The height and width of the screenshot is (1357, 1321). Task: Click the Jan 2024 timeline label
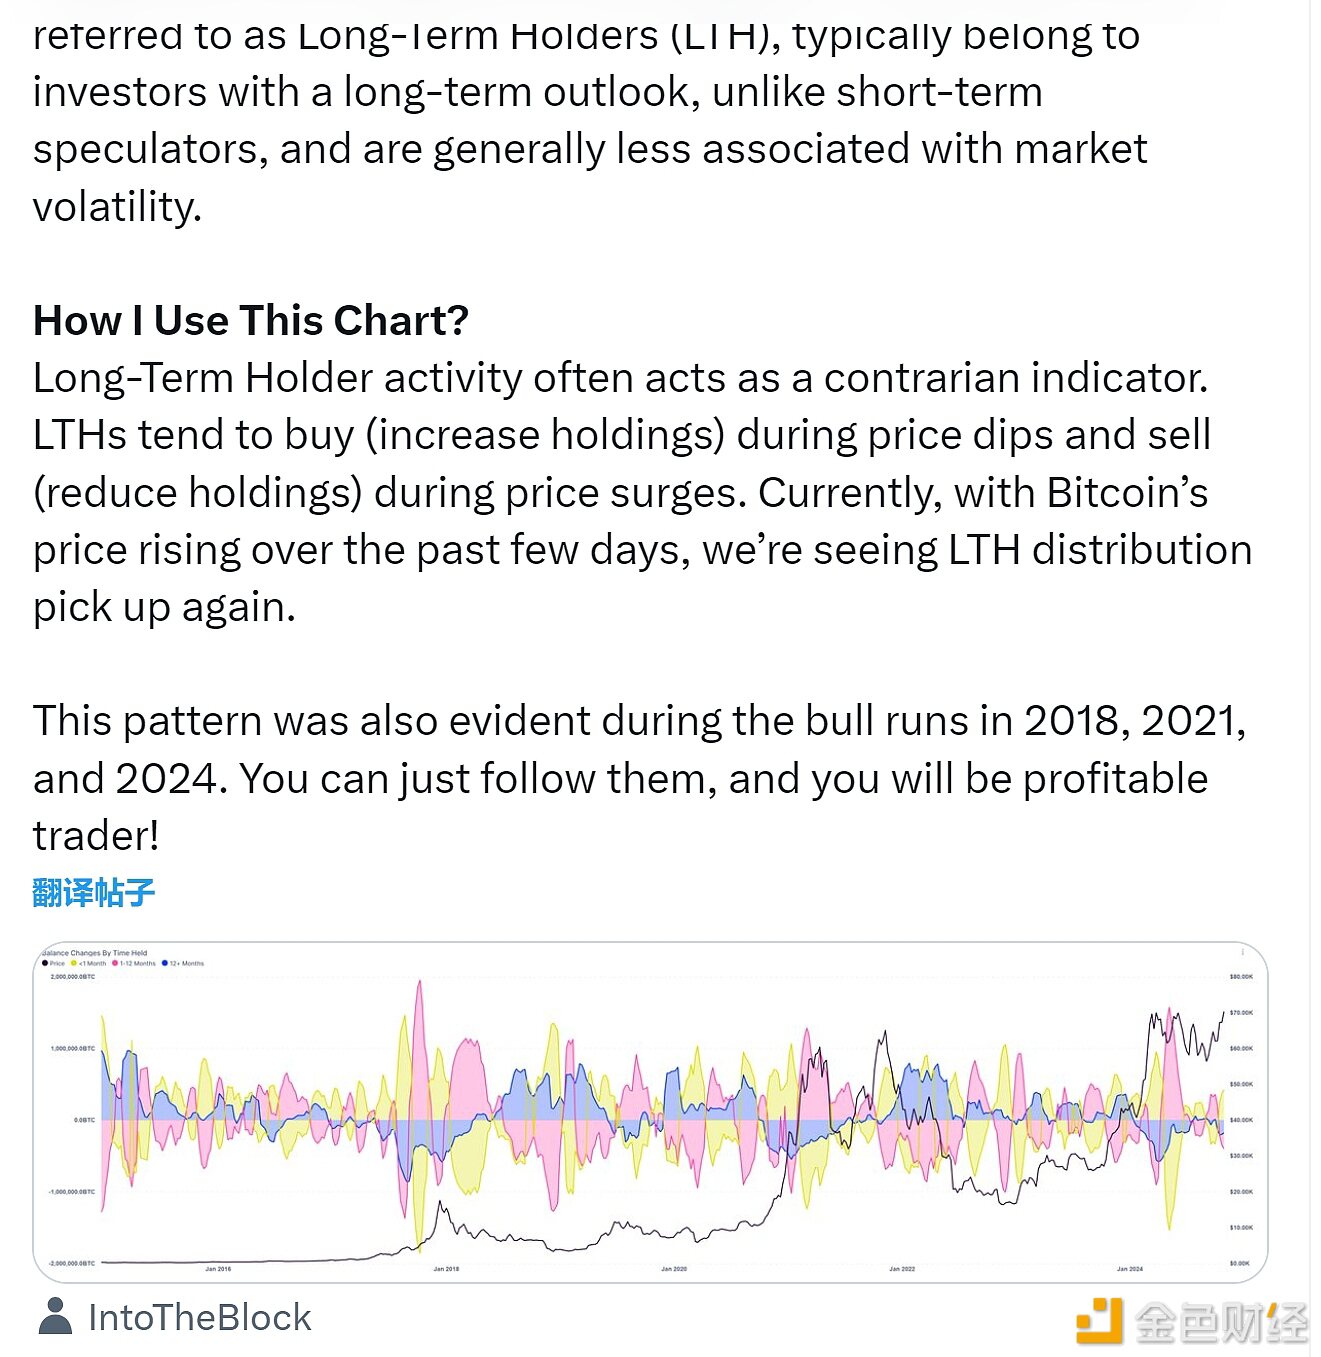coord(1130,1269)
